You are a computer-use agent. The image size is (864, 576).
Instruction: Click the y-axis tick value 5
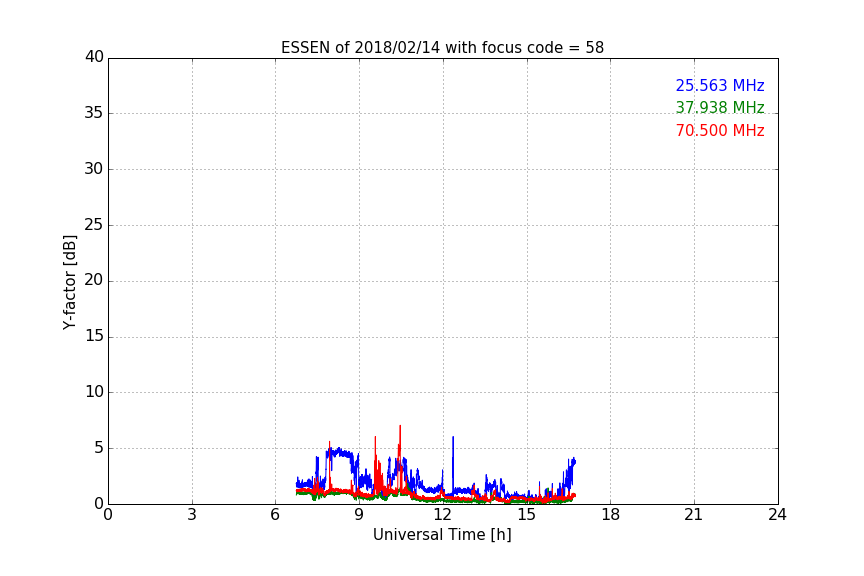99,448
